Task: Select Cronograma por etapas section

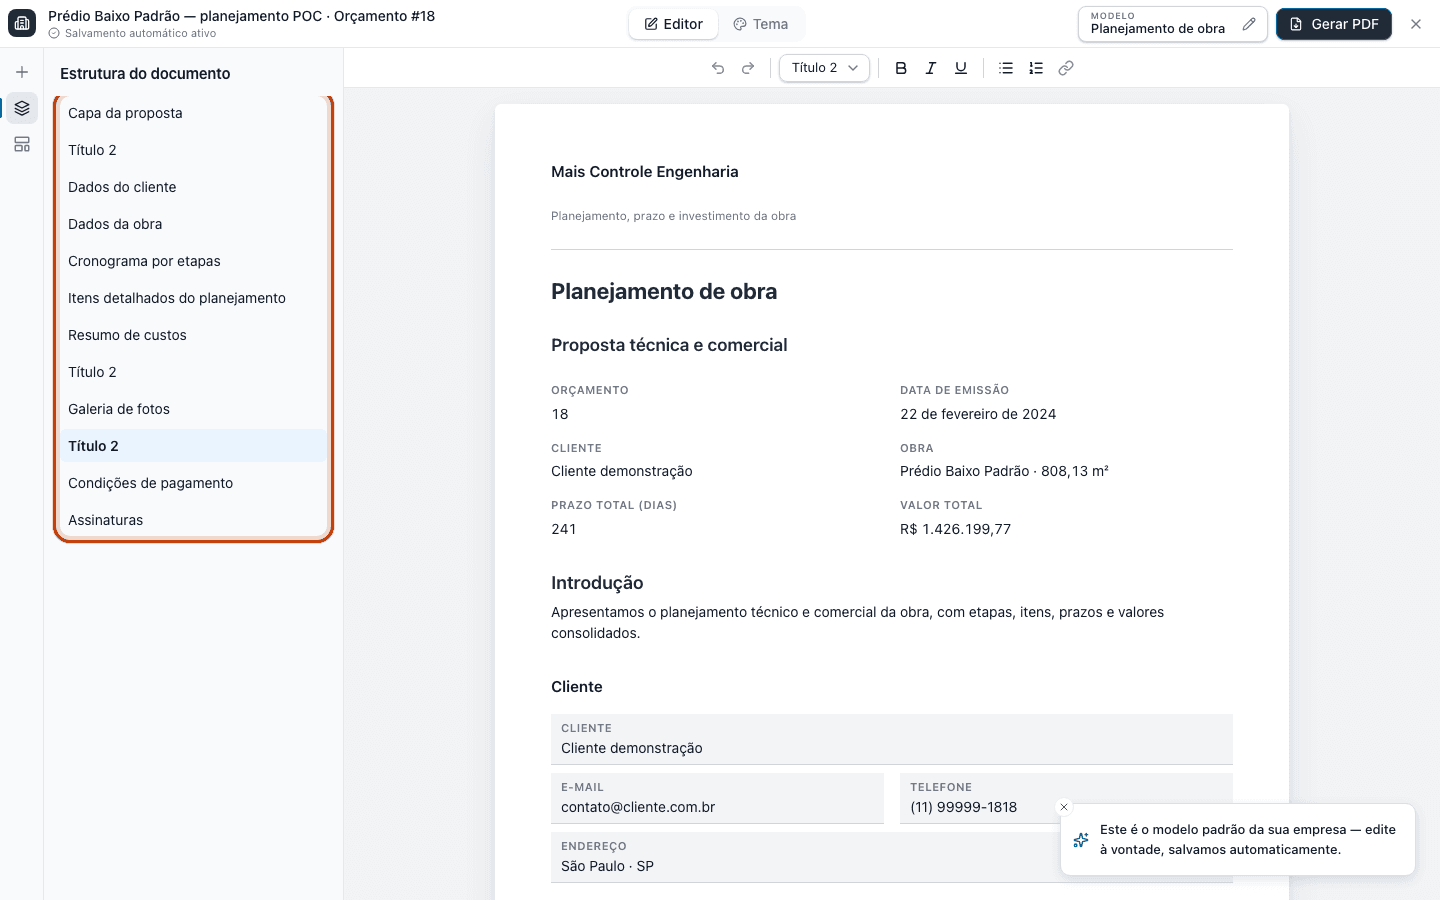Action: coord(193,261)
